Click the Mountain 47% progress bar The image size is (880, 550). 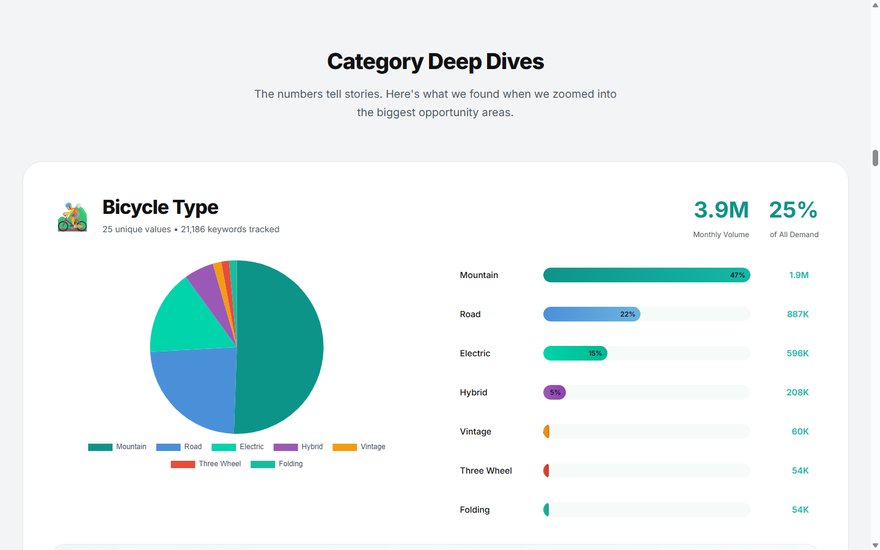pyautogui.click(x=647, y=275)
